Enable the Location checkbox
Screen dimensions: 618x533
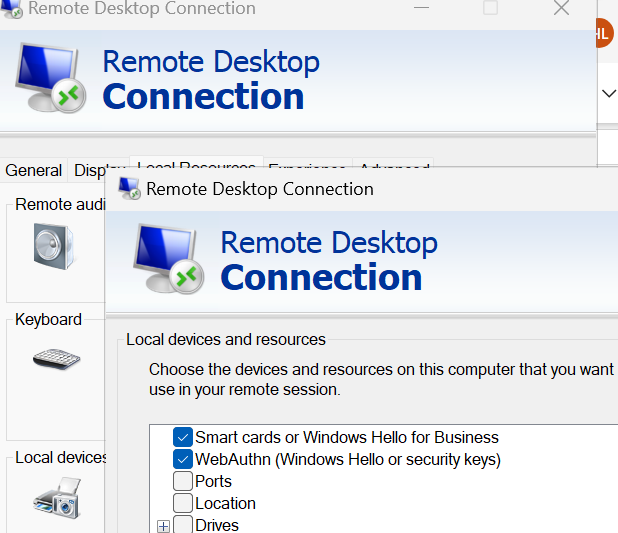click(183, 503)
